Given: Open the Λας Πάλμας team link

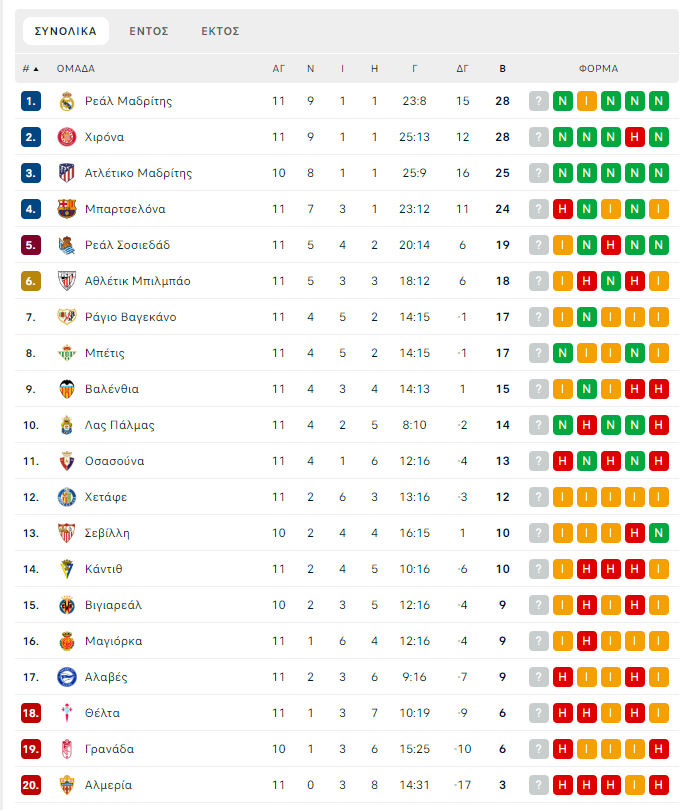Looking at the screenshot, I should [x=119, y=425].
